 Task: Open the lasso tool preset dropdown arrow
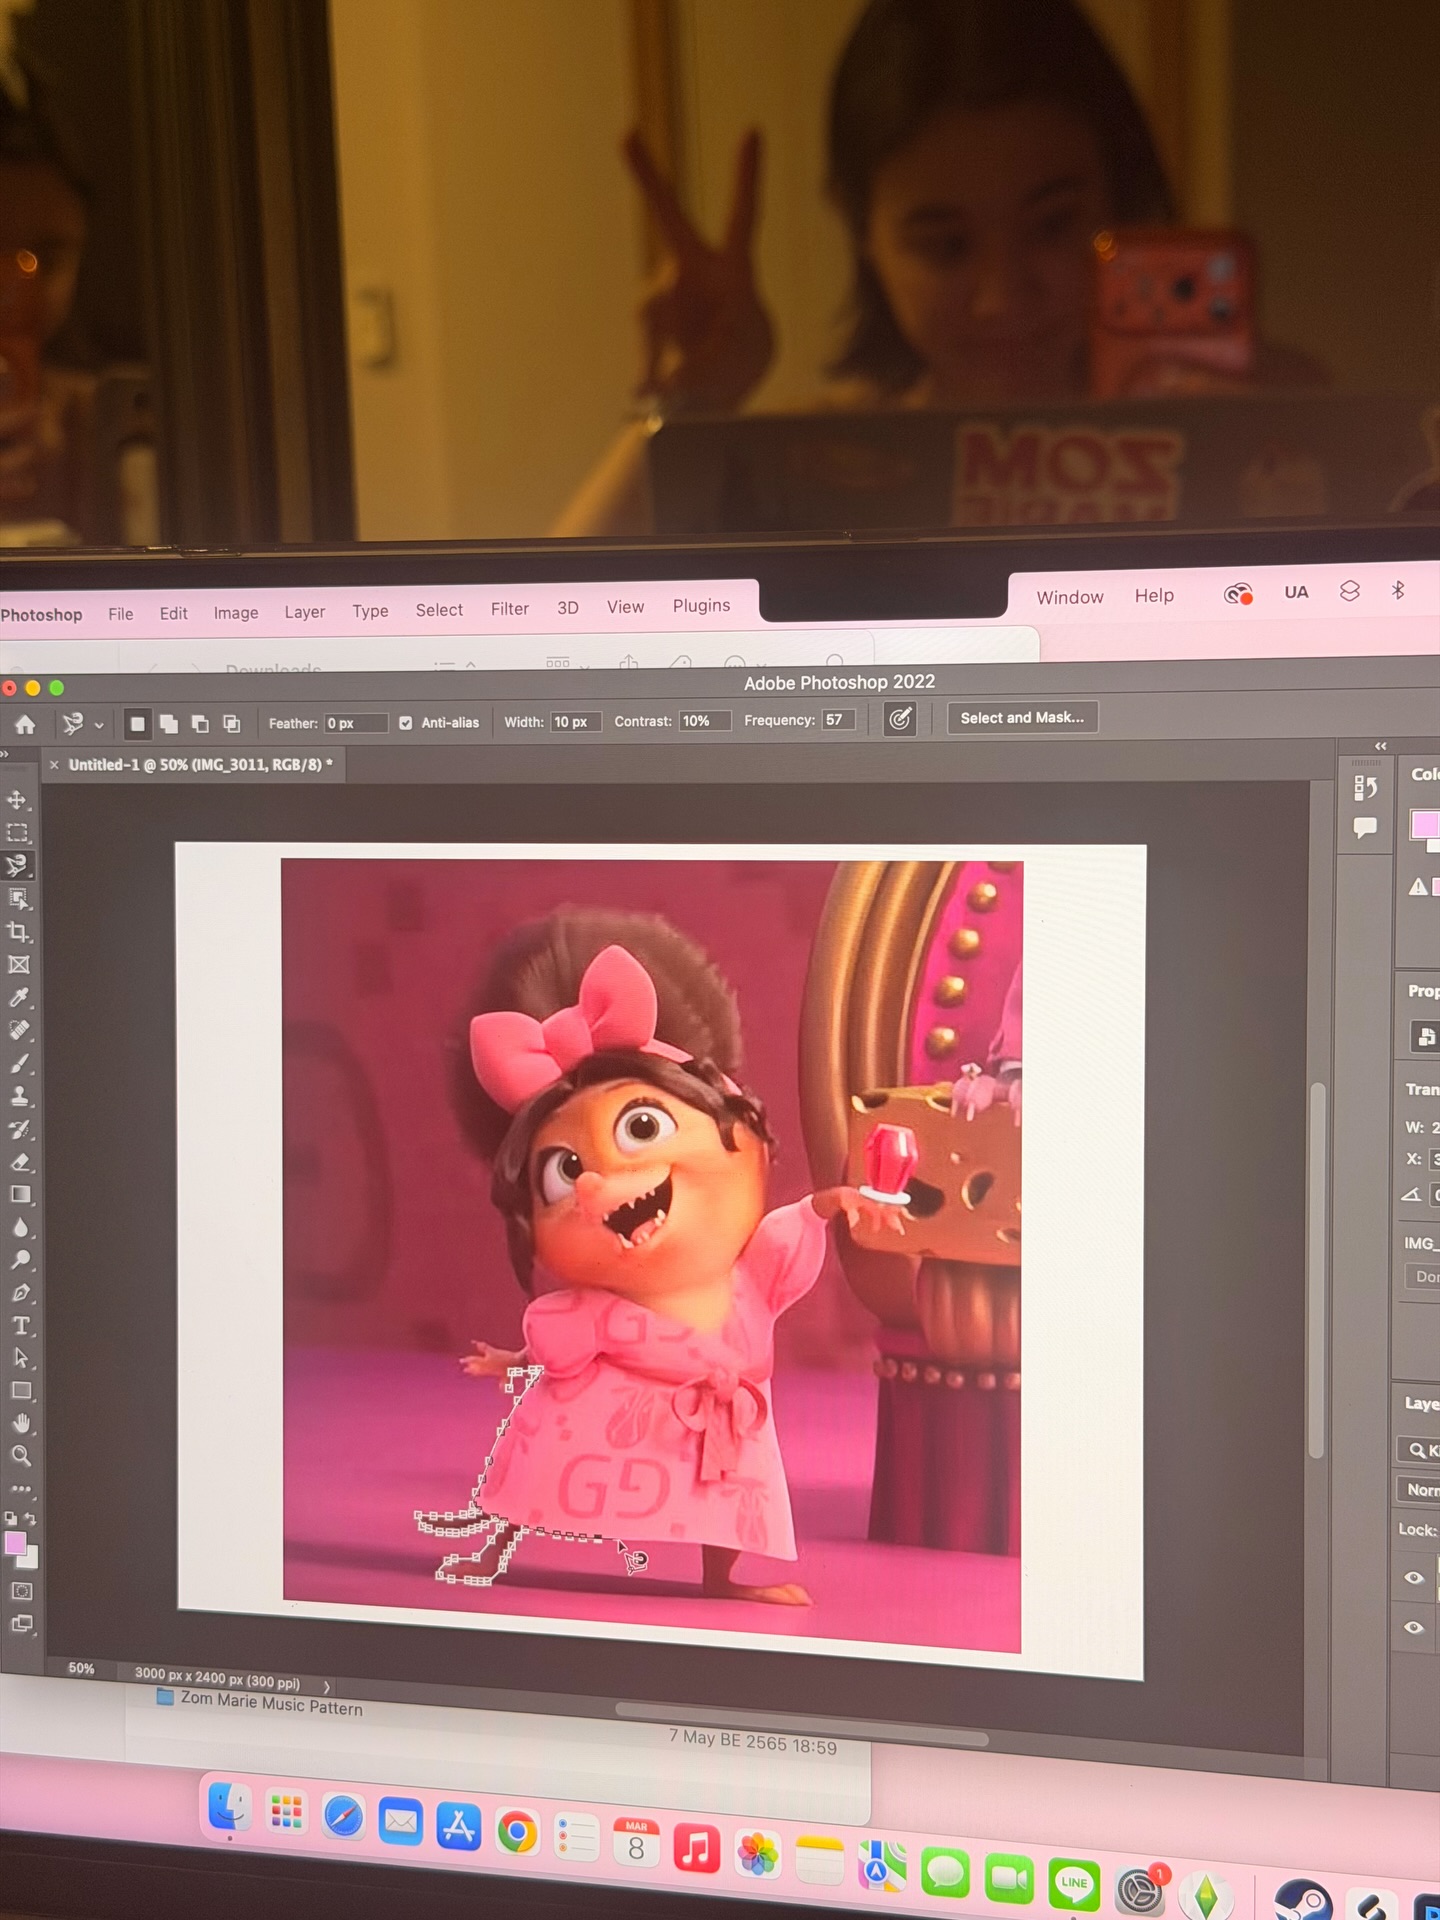pyautogui.click(x=99, y=725)
